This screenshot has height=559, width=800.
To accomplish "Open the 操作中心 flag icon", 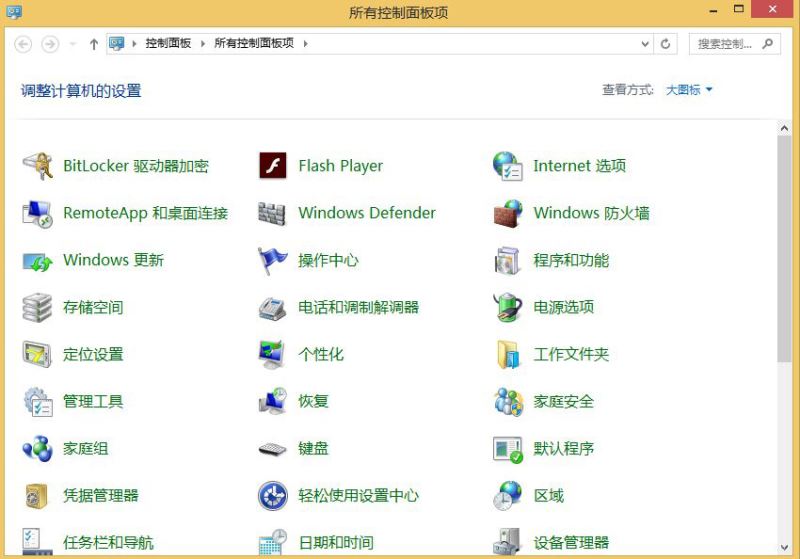I will point(272,260).
